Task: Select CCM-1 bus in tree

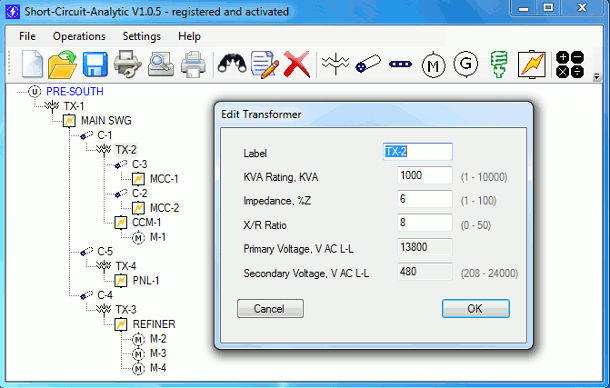Action: coord(147,222)
